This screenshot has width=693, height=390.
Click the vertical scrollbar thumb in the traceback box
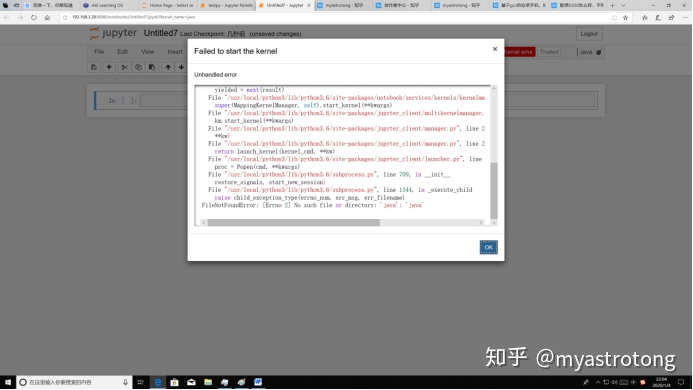click(494, 190)
